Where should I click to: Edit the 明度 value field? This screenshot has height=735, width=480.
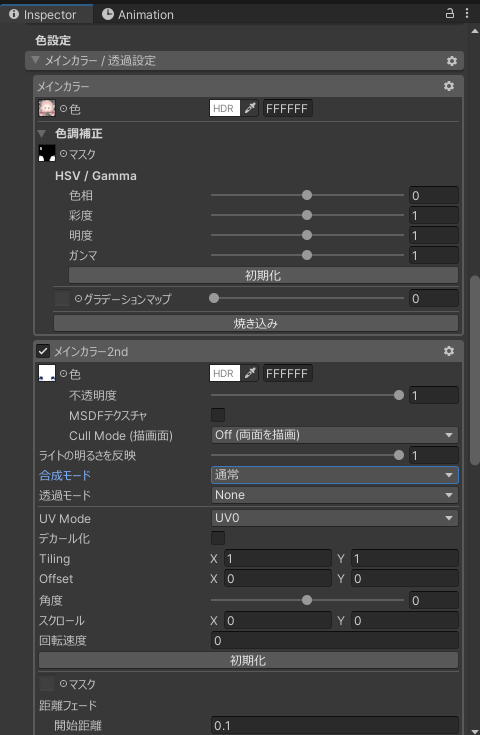[x=434, y=235]
